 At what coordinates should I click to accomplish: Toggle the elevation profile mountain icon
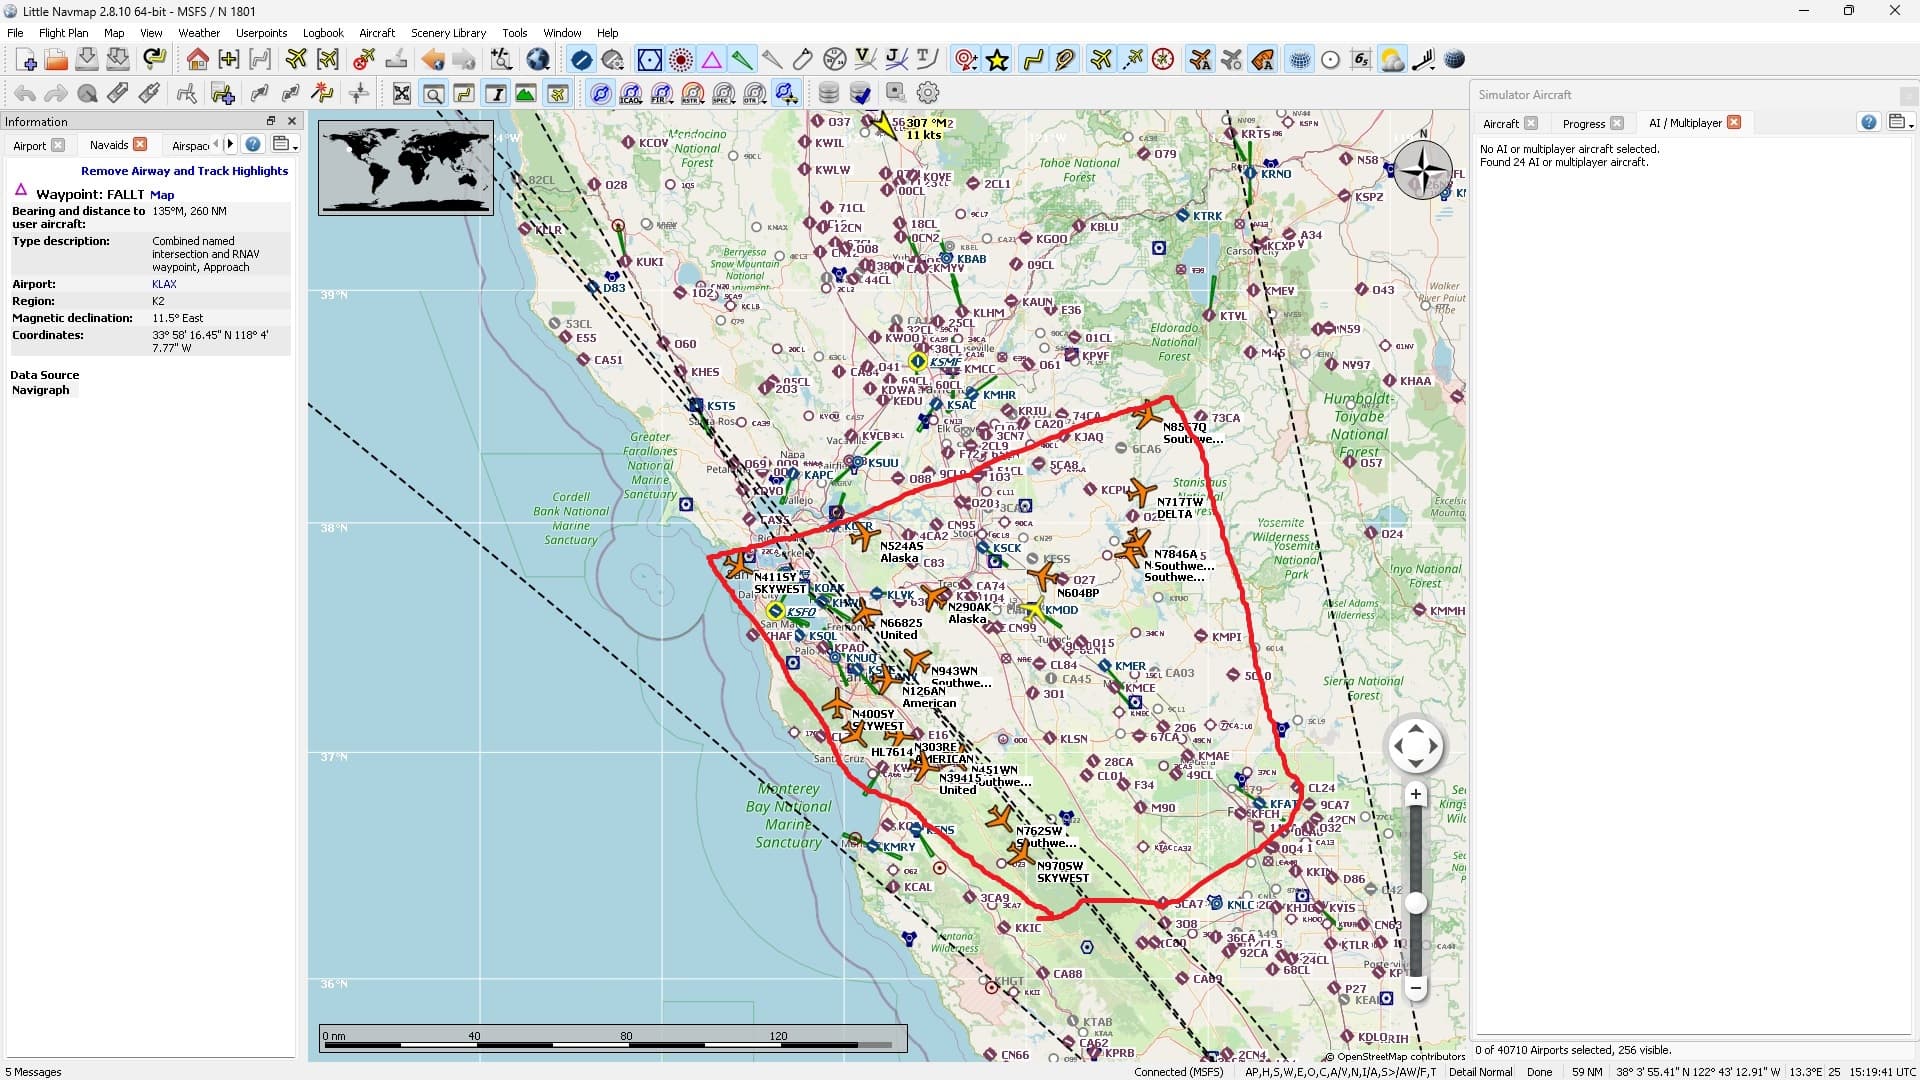tap(526, 93)
